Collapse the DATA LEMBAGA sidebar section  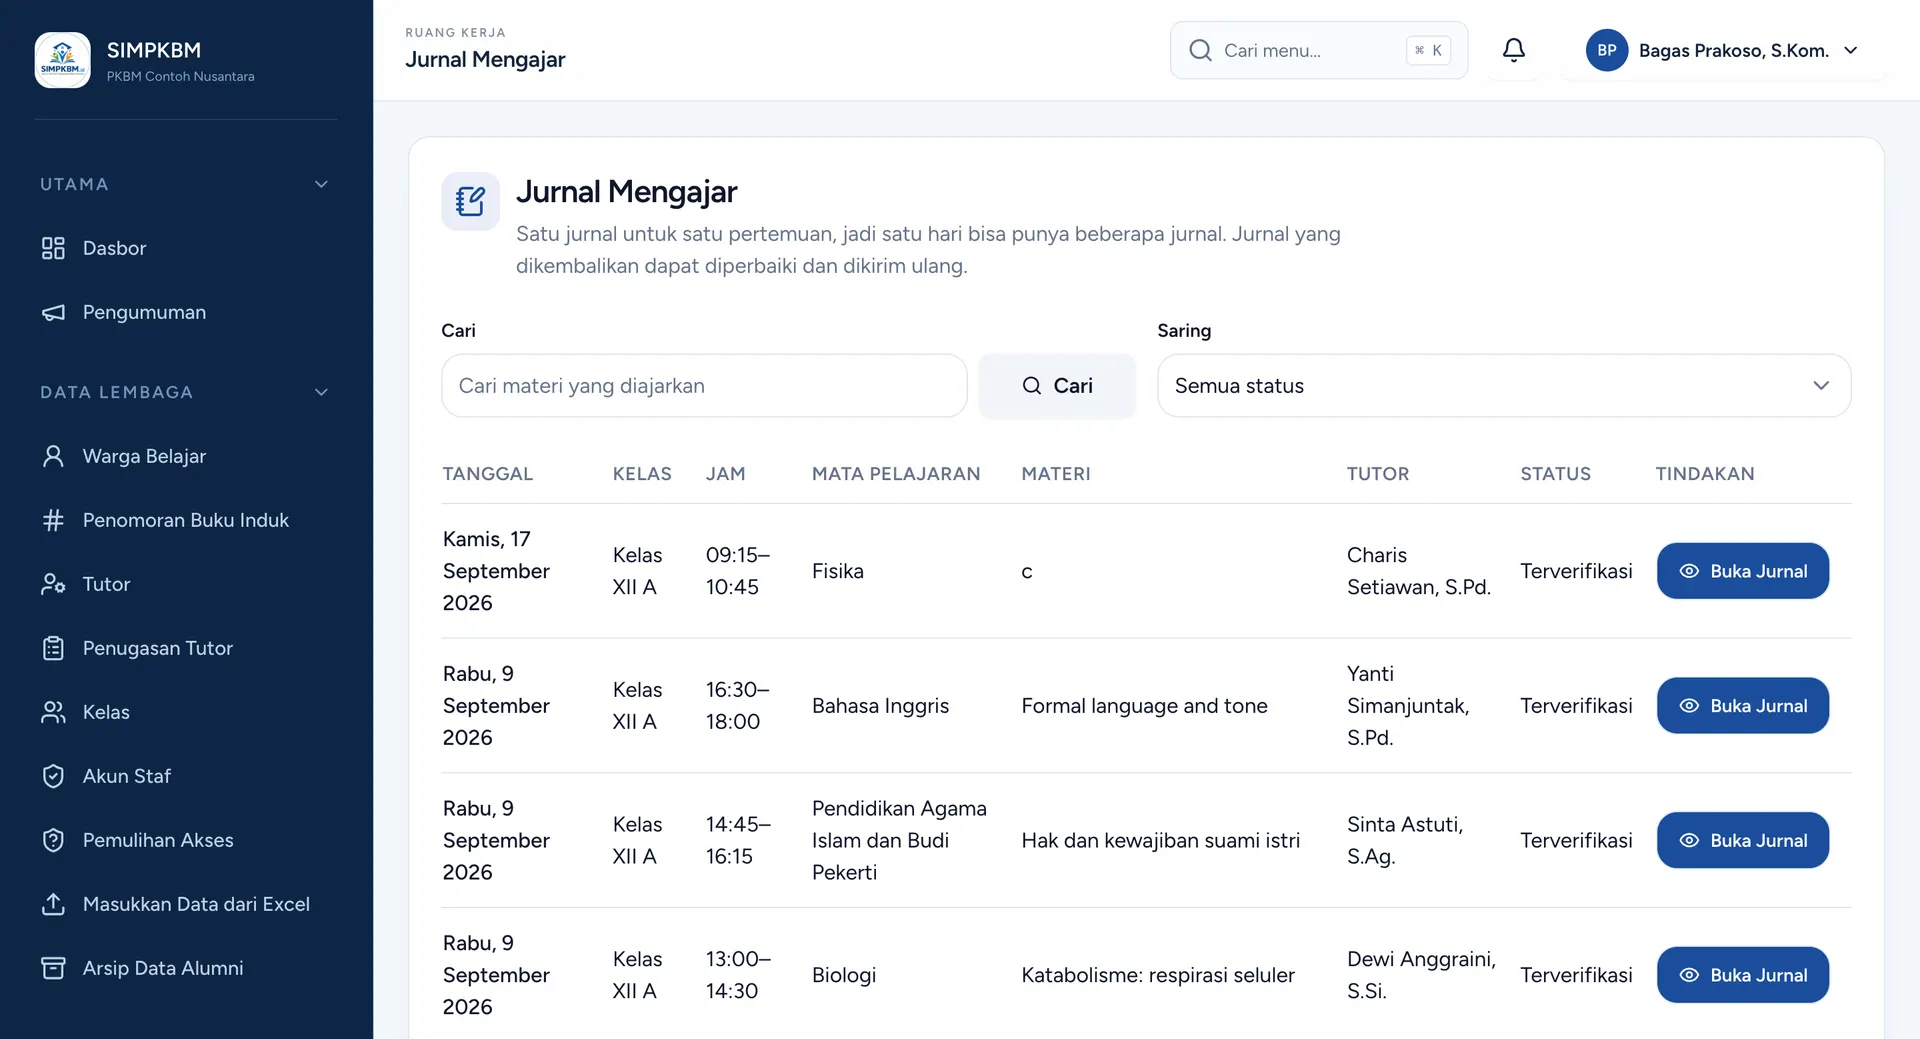pyautogui.click(x=321, y=392)
